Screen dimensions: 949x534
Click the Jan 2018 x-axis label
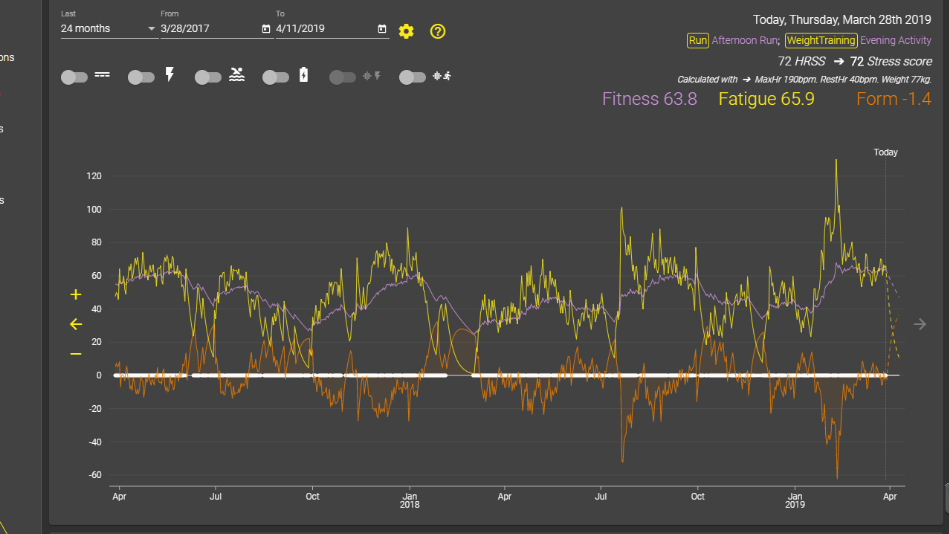coord(410,501)
